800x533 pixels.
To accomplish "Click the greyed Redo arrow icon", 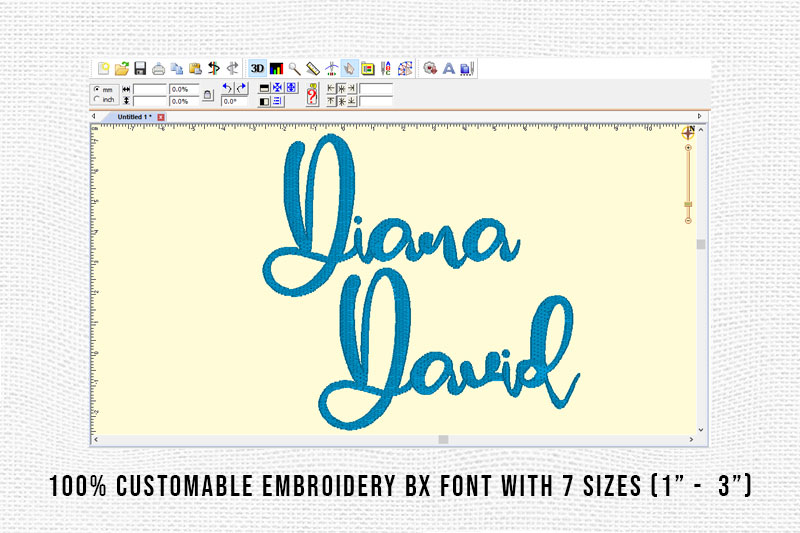I will pyautogui.click(x=233, y=68).
